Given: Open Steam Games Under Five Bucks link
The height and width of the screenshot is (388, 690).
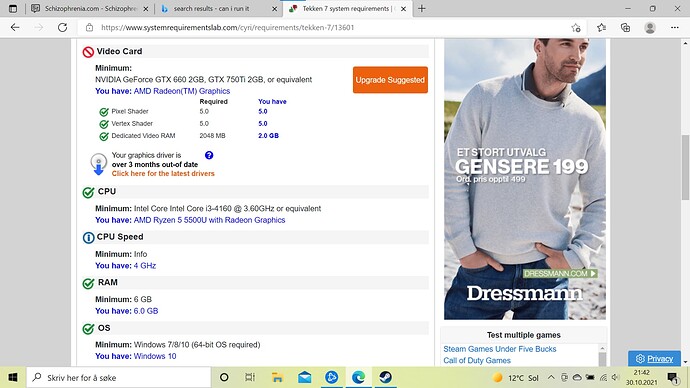Looking at the screenshot, I should click(499, 349).
